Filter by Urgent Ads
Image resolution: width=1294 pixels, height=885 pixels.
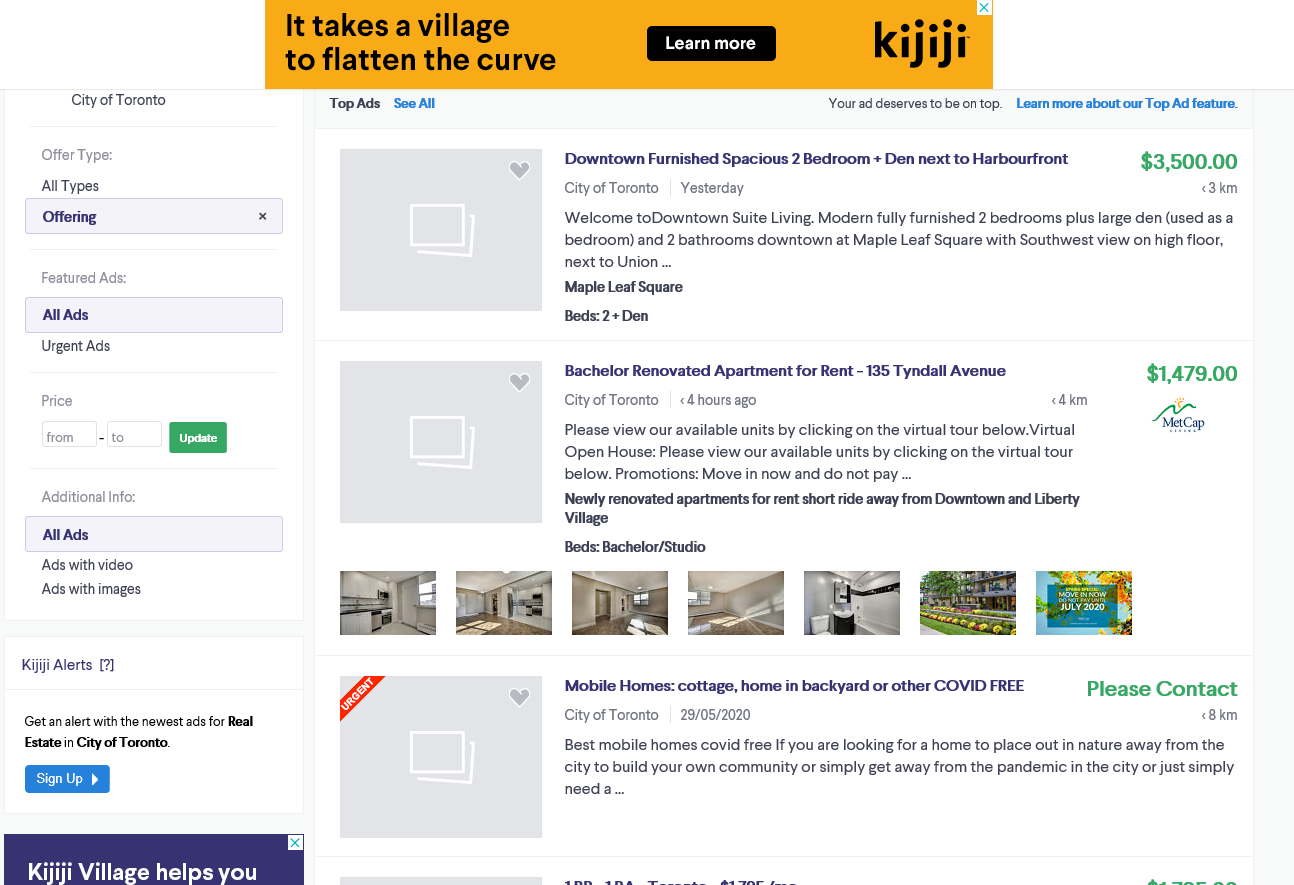click(x=76, y=346)
